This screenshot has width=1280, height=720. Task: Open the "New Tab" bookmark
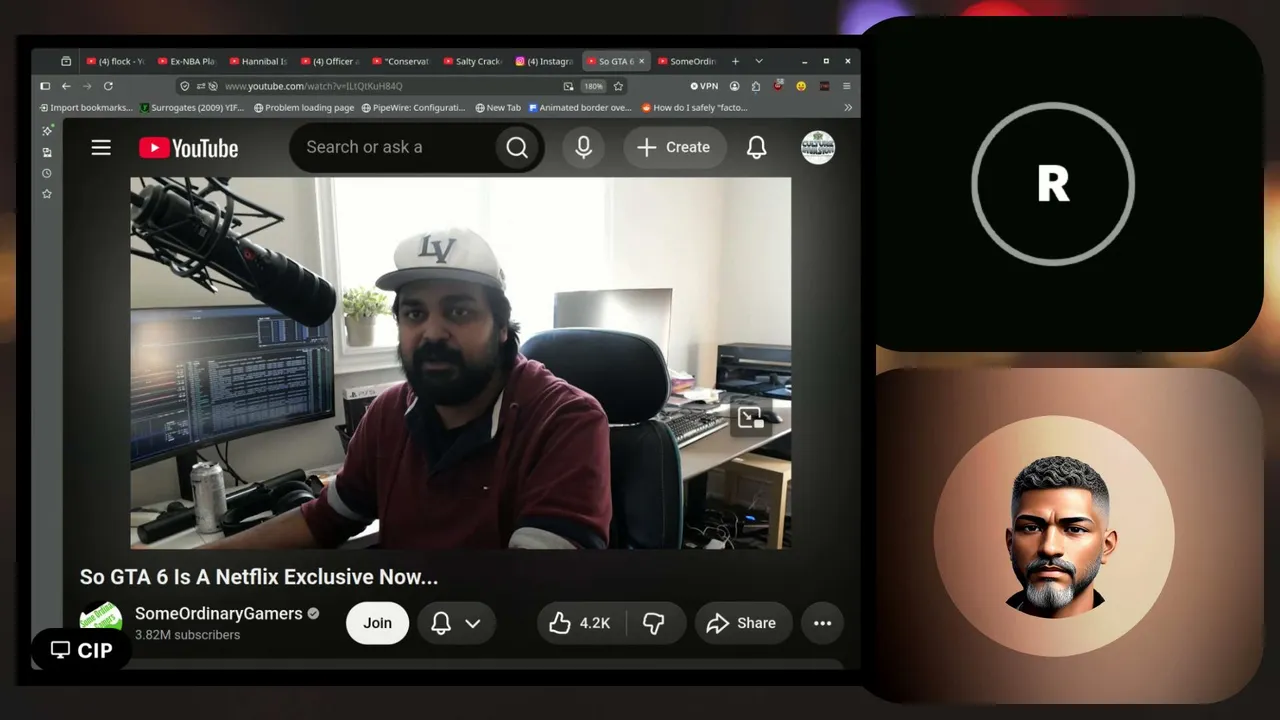[x=498, y=108]
